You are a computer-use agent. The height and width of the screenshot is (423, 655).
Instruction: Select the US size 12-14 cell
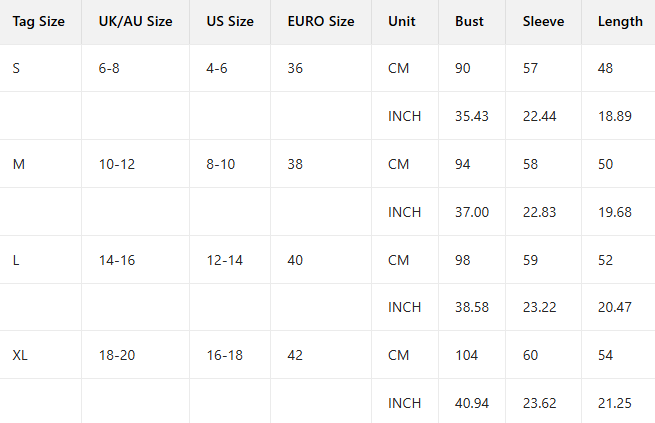(225, 260)
